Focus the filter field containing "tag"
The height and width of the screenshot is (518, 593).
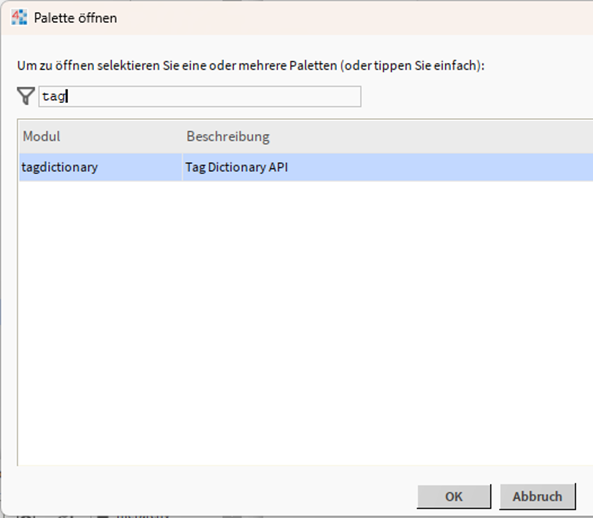200,96
